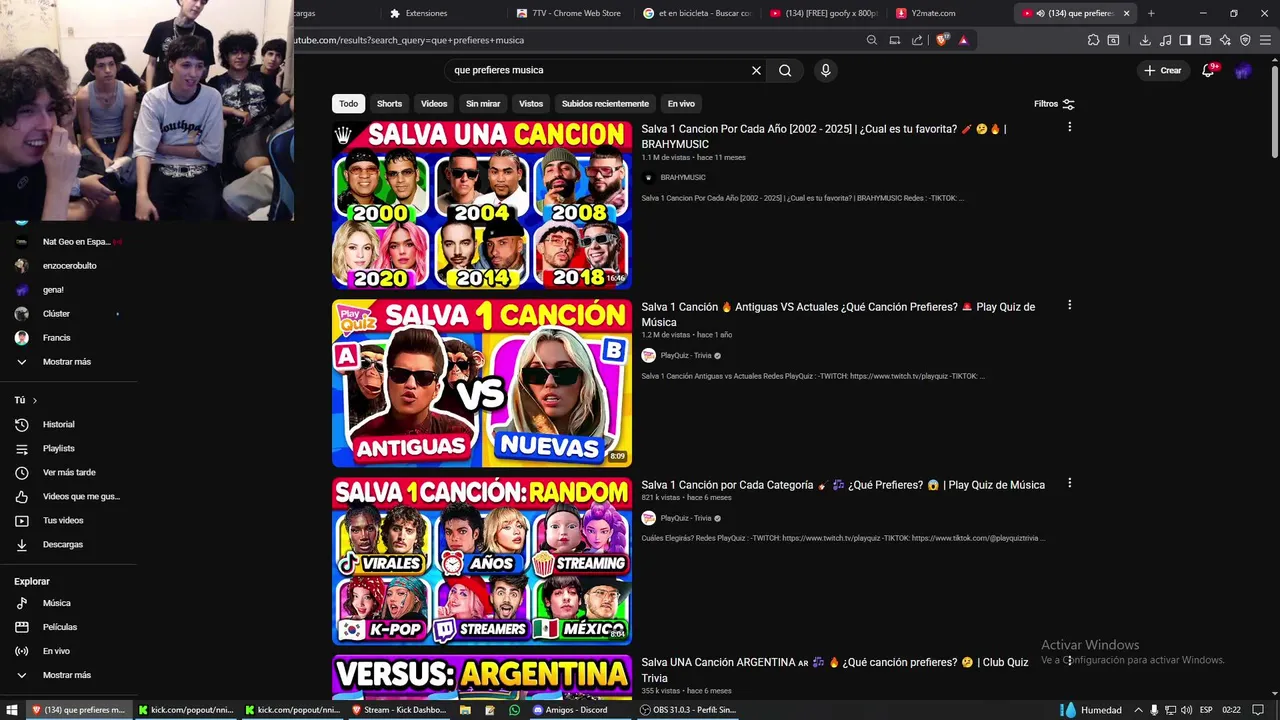Click the browser address bar URL
Viewport: 1280px width, 720px height.
pyautogui.click(x=408, y=40)
